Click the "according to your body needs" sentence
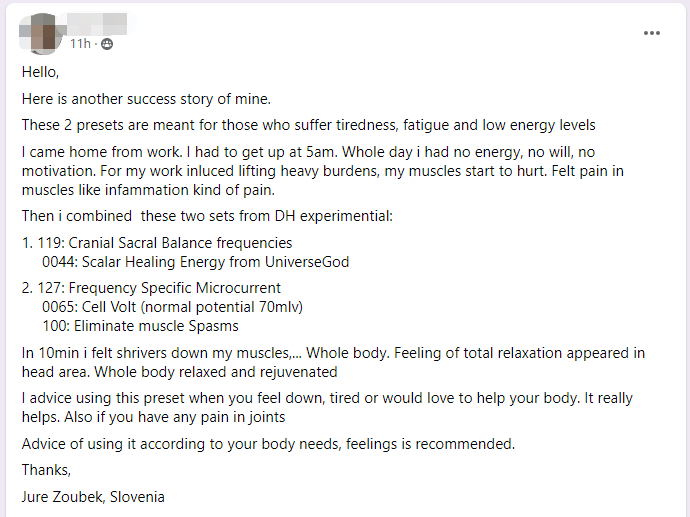Image resolution: width=690 pixels, height=517 pixels. tap(268, 443)
